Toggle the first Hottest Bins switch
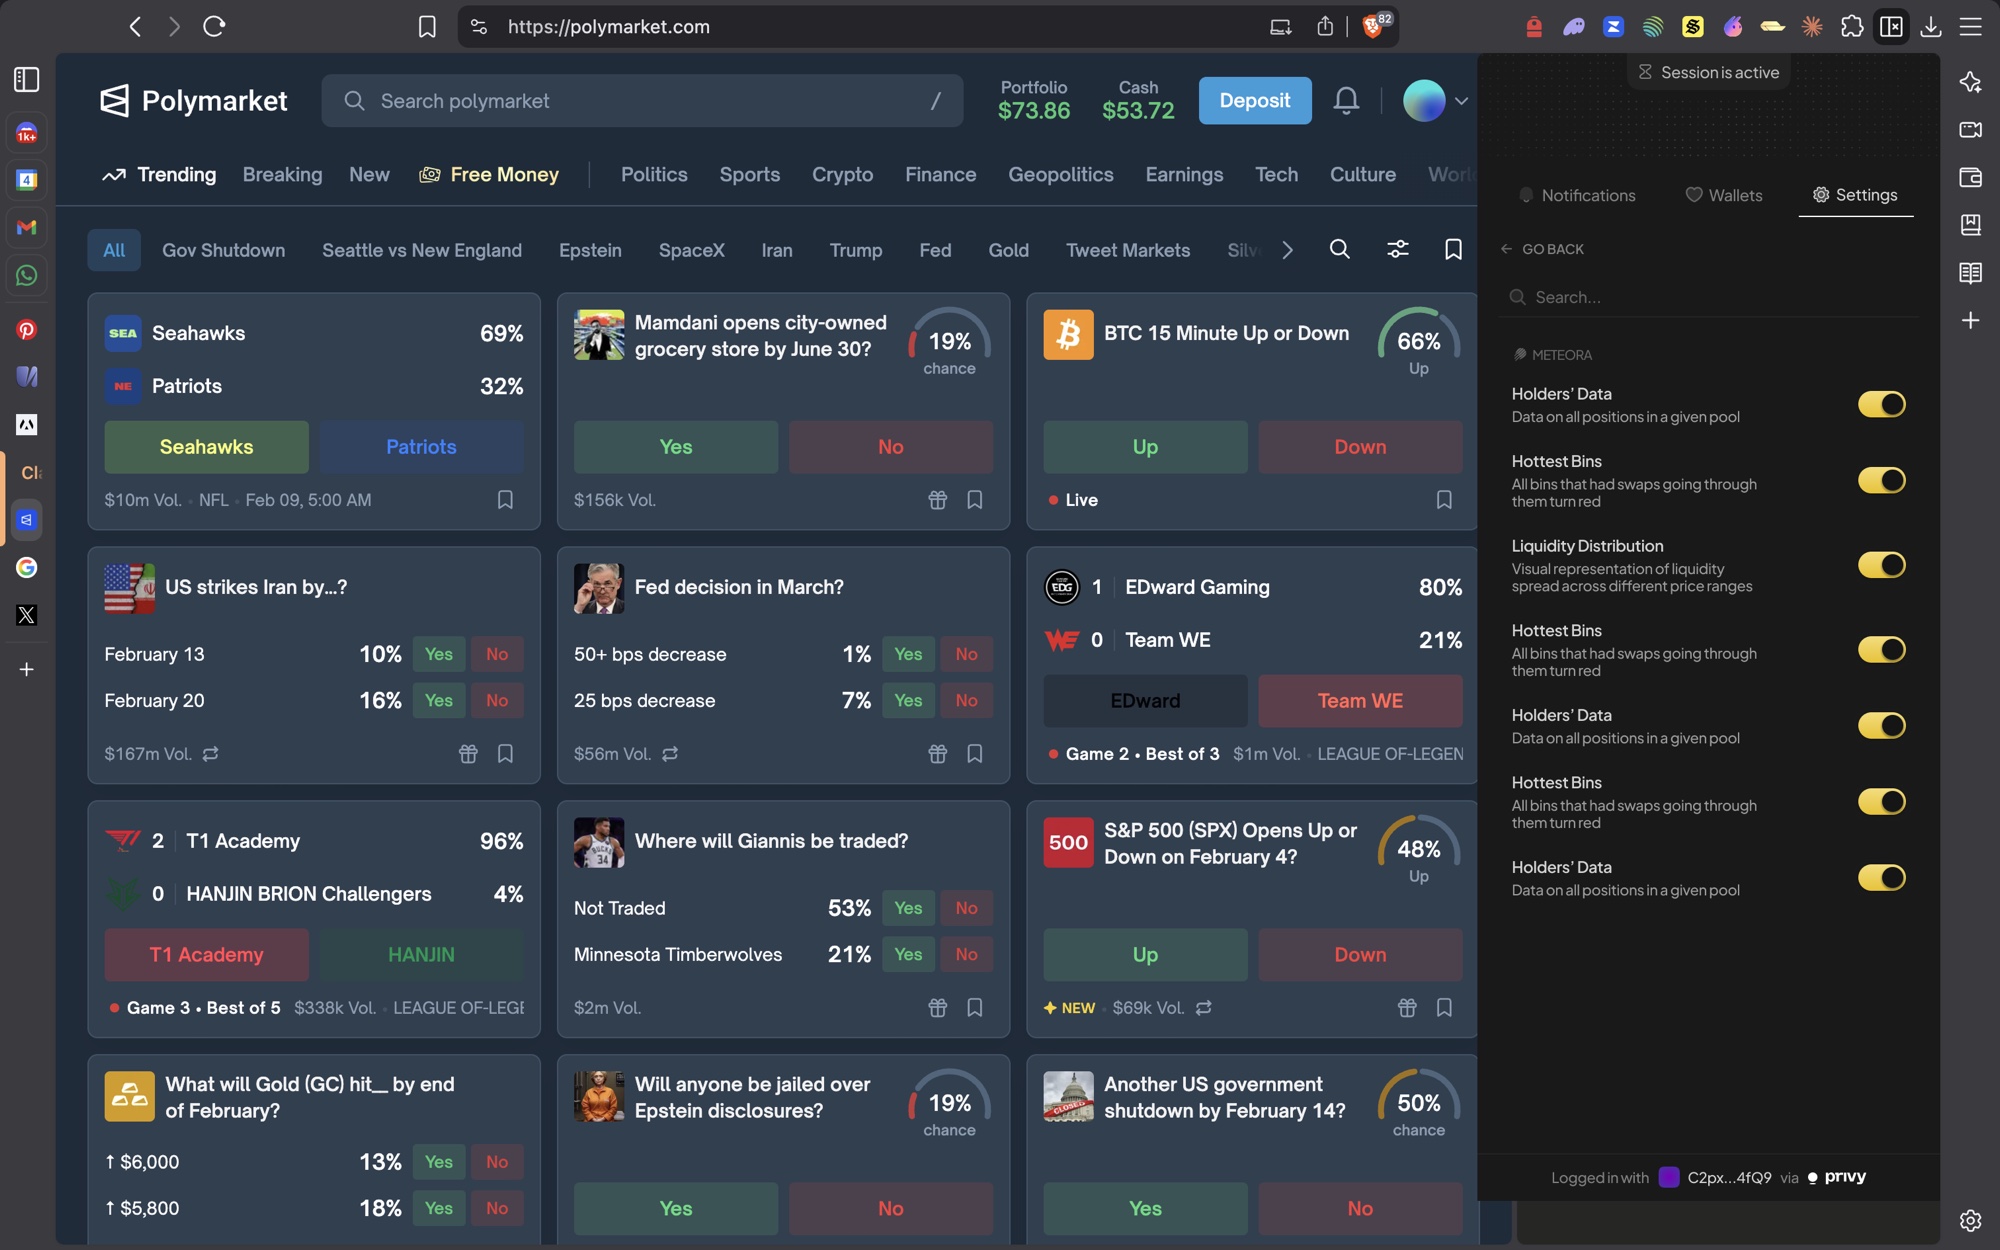The height and width of the screenshot is (1250, 2000). (1881, 480)
